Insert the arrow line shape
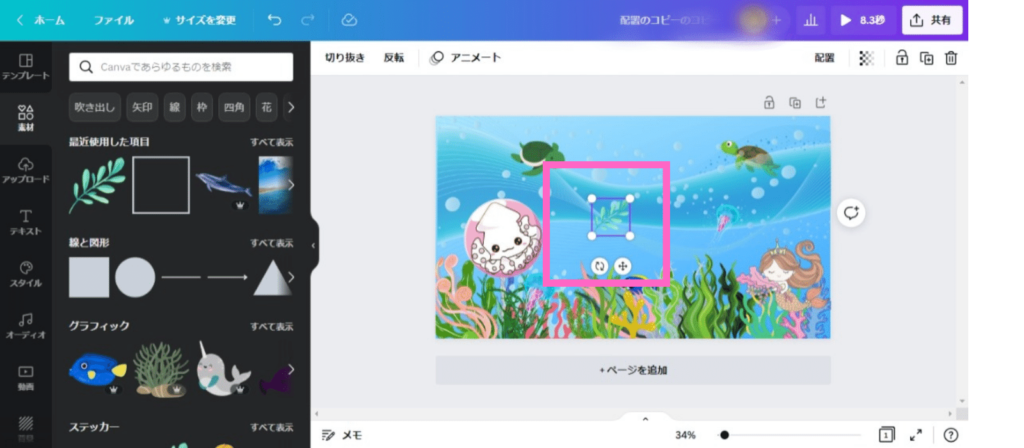 coord(227,277)
